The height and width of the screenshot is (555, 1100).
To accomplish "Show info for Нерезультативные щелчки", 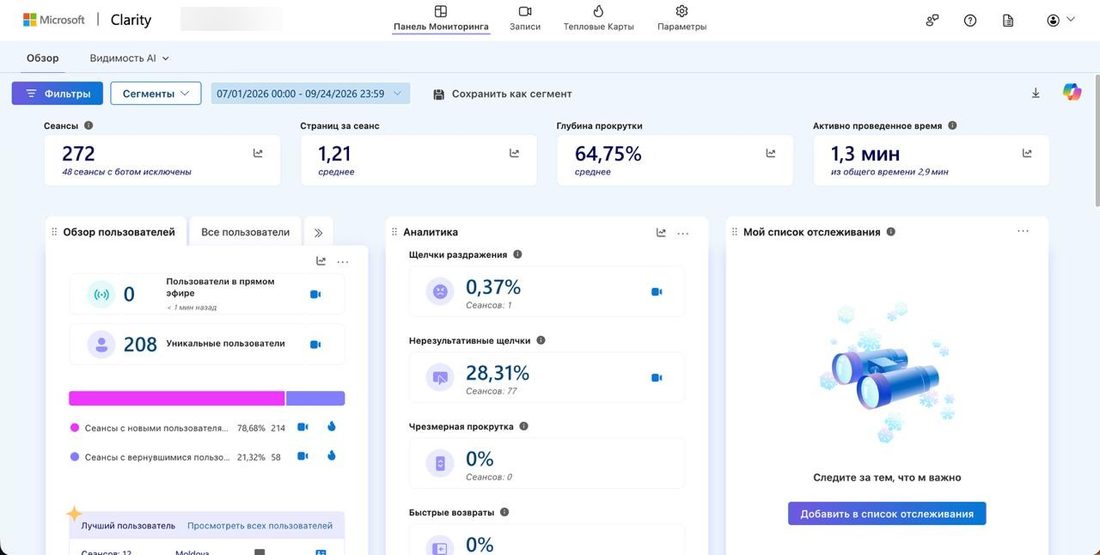I will pos(541,340).
